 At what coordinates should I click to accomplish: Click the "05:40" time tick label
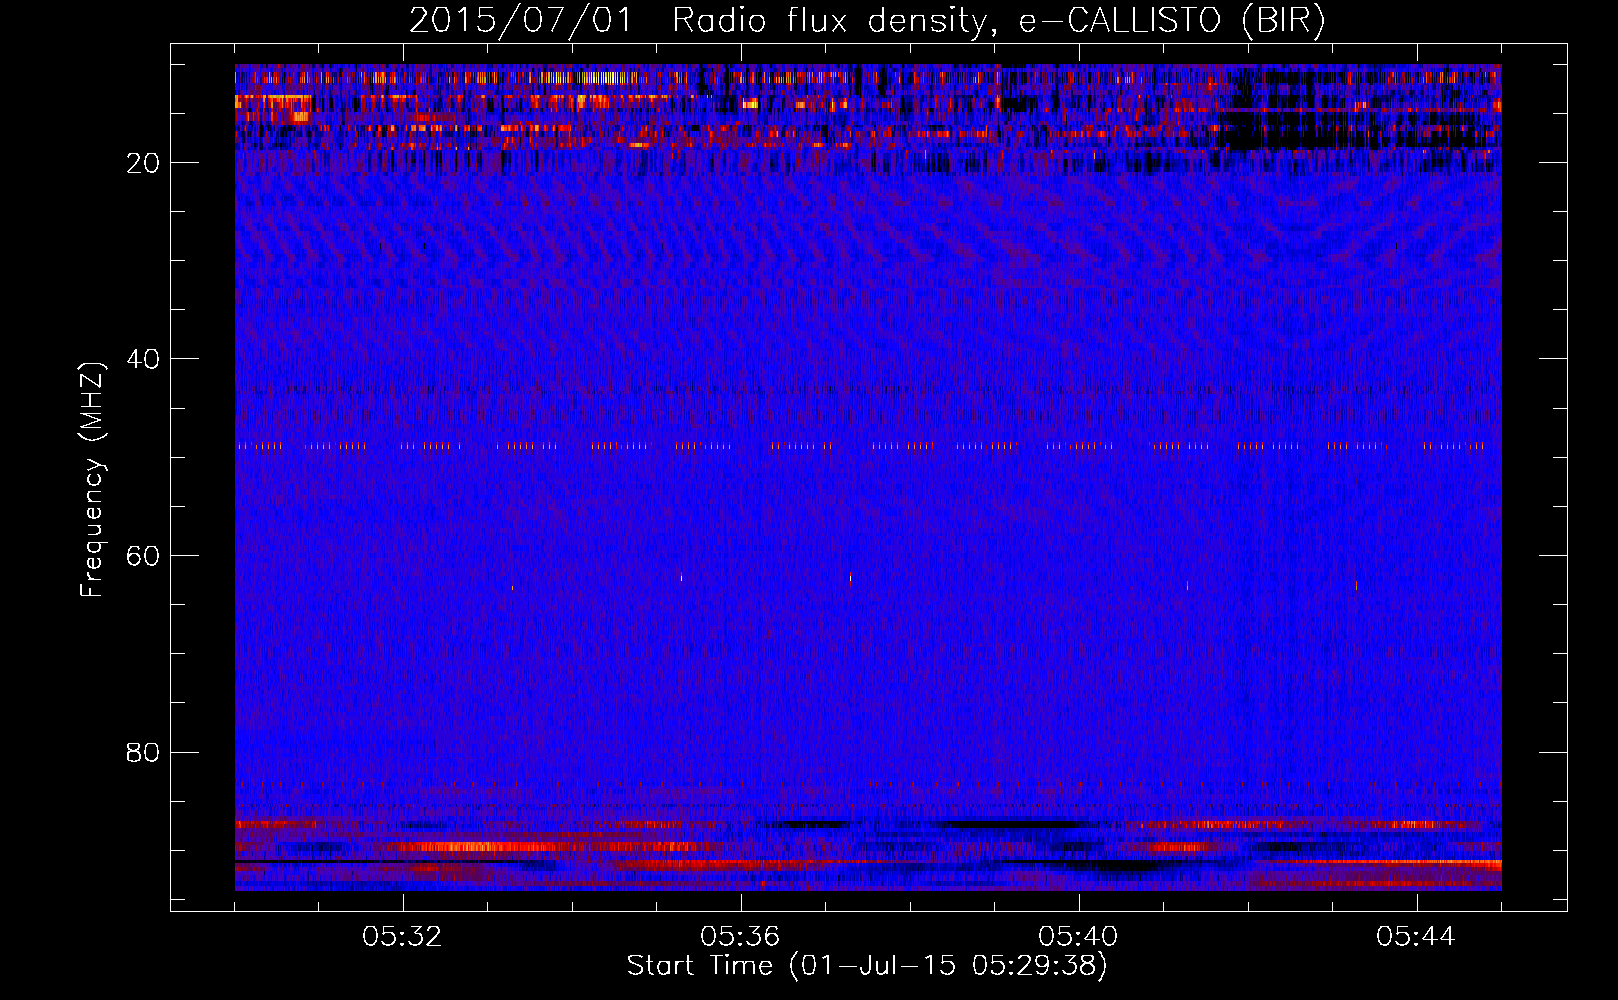coord(1078,937)
